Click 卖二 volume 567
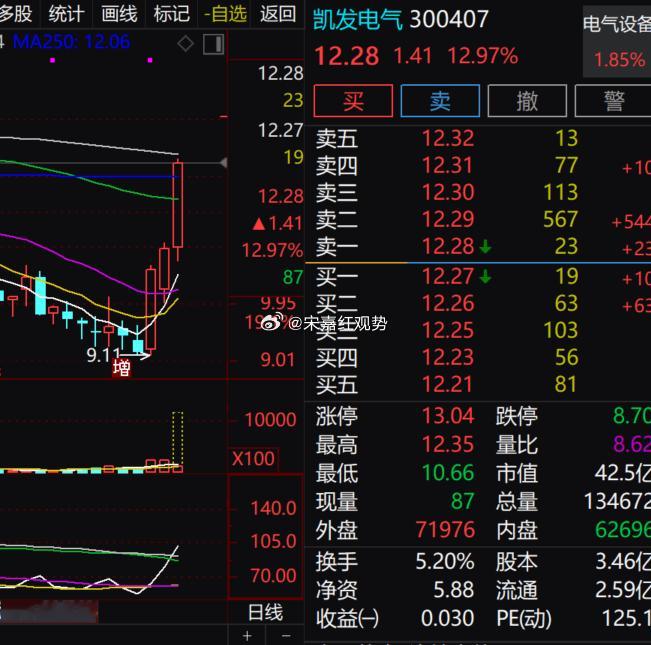The image size is (651, 645). [560, 219]
